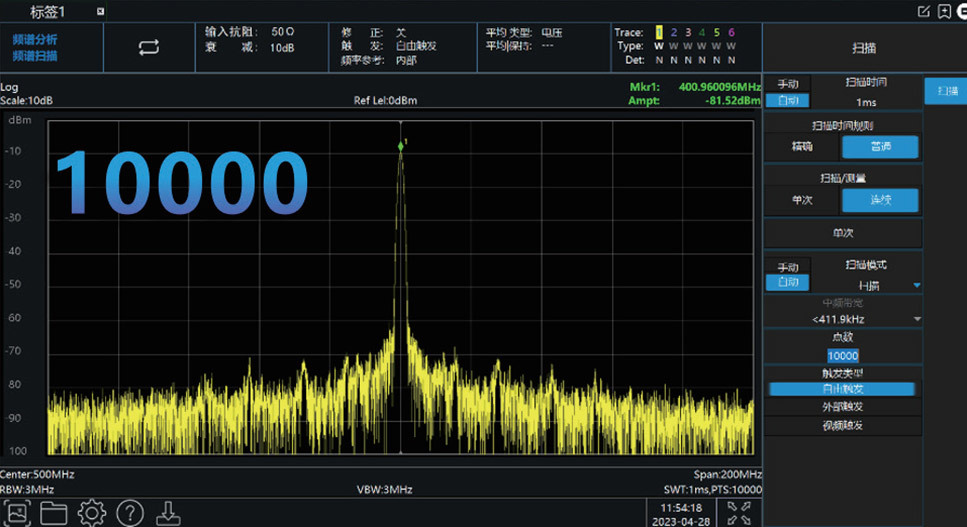
Task: Open the screenshot capture icon in bottom toolbar
Action: pos(16,513)
